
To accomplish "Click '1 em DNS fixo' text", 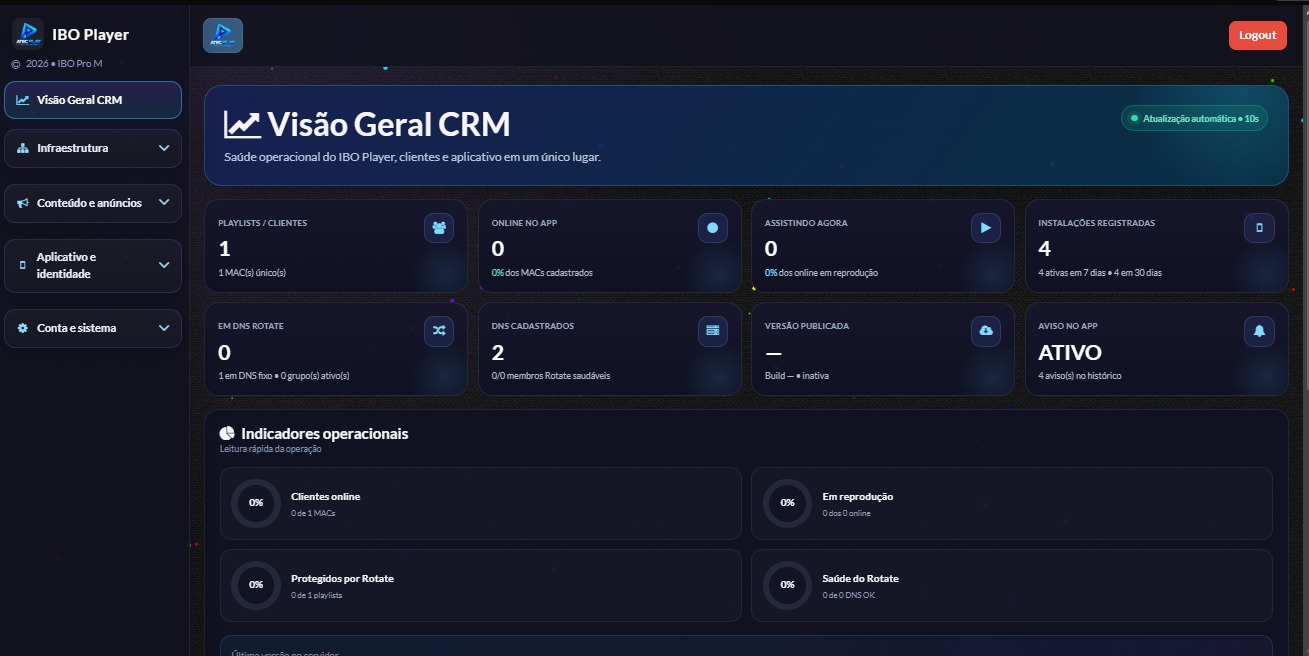I will tap(247, 376).
